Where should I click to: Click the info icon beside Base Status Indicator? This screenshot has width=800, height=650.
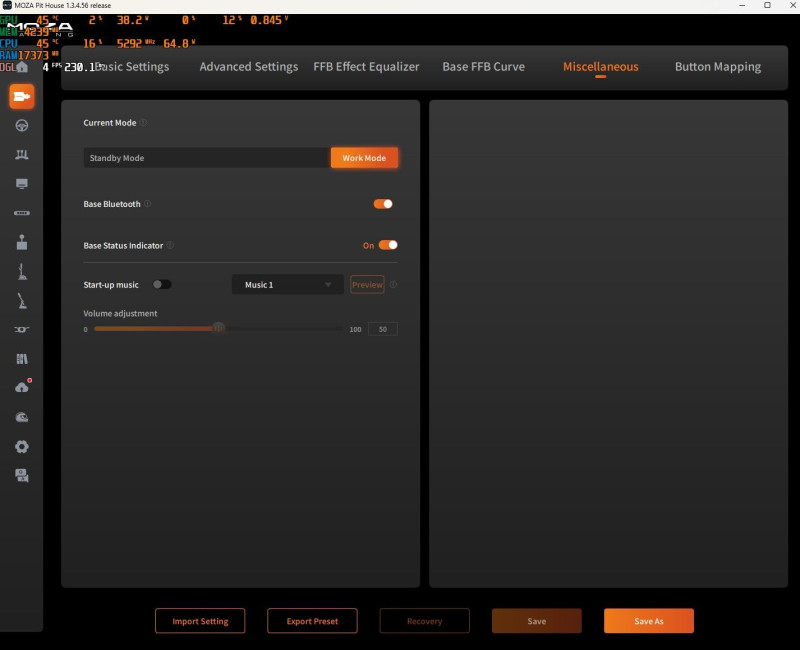tap(170, 245)
